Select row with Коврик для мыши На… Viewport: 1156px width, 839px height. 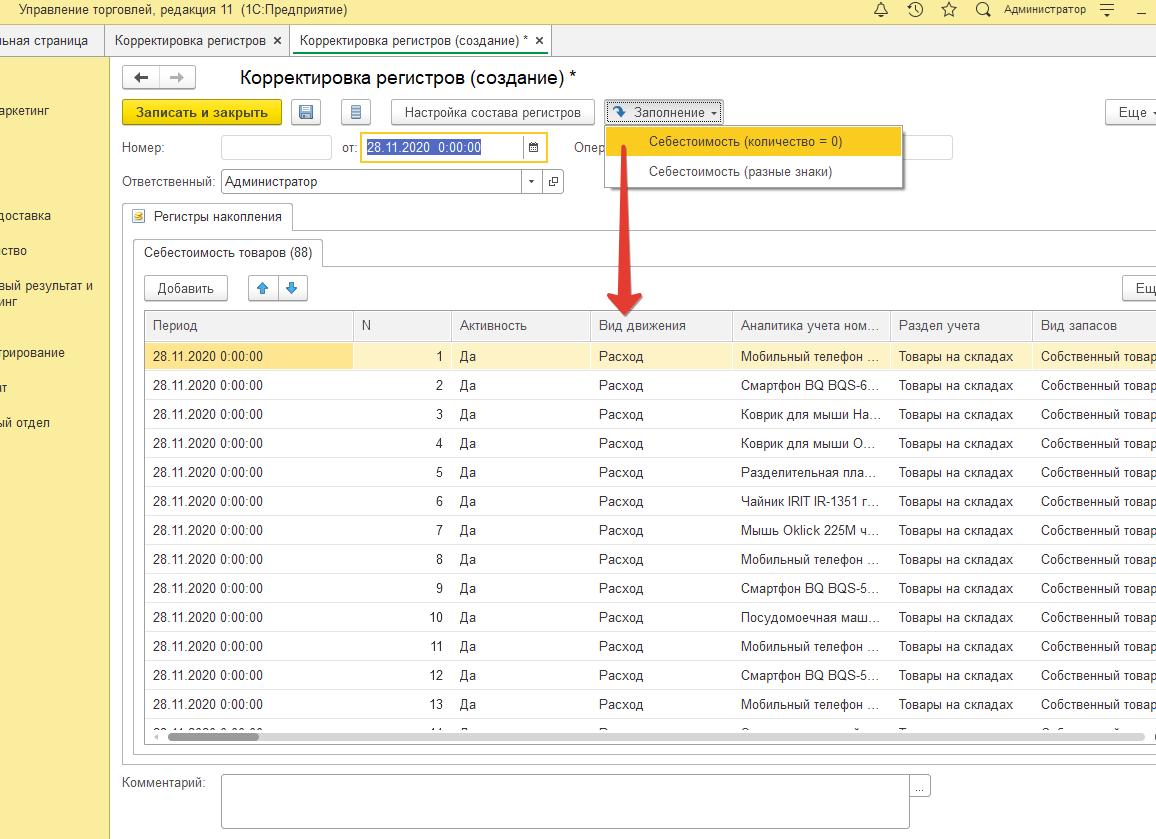coord(650,414)
